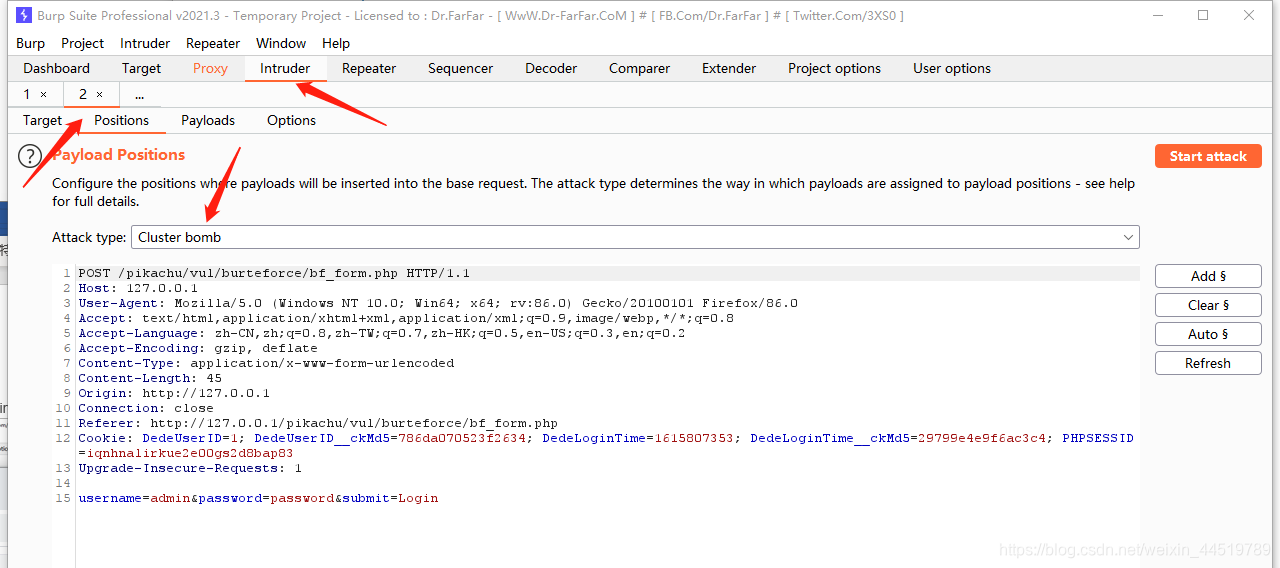Select the Intruder tool tab

pyautogui.click(x=285, y=68)
